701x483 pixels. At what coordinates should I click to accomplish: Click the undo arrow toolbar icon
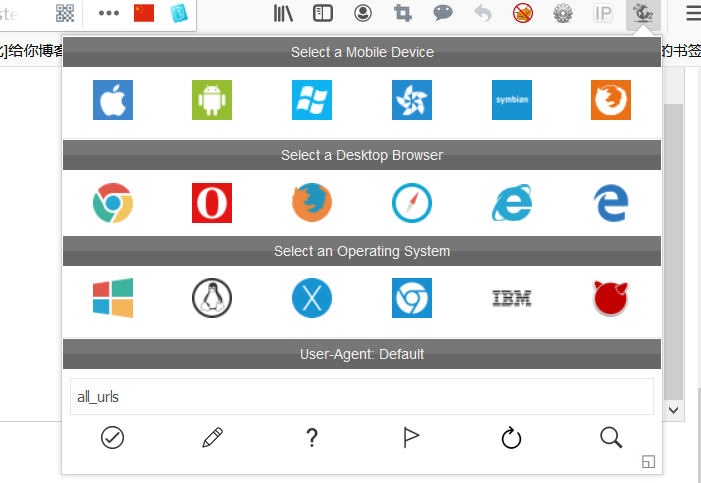[483, 13]
